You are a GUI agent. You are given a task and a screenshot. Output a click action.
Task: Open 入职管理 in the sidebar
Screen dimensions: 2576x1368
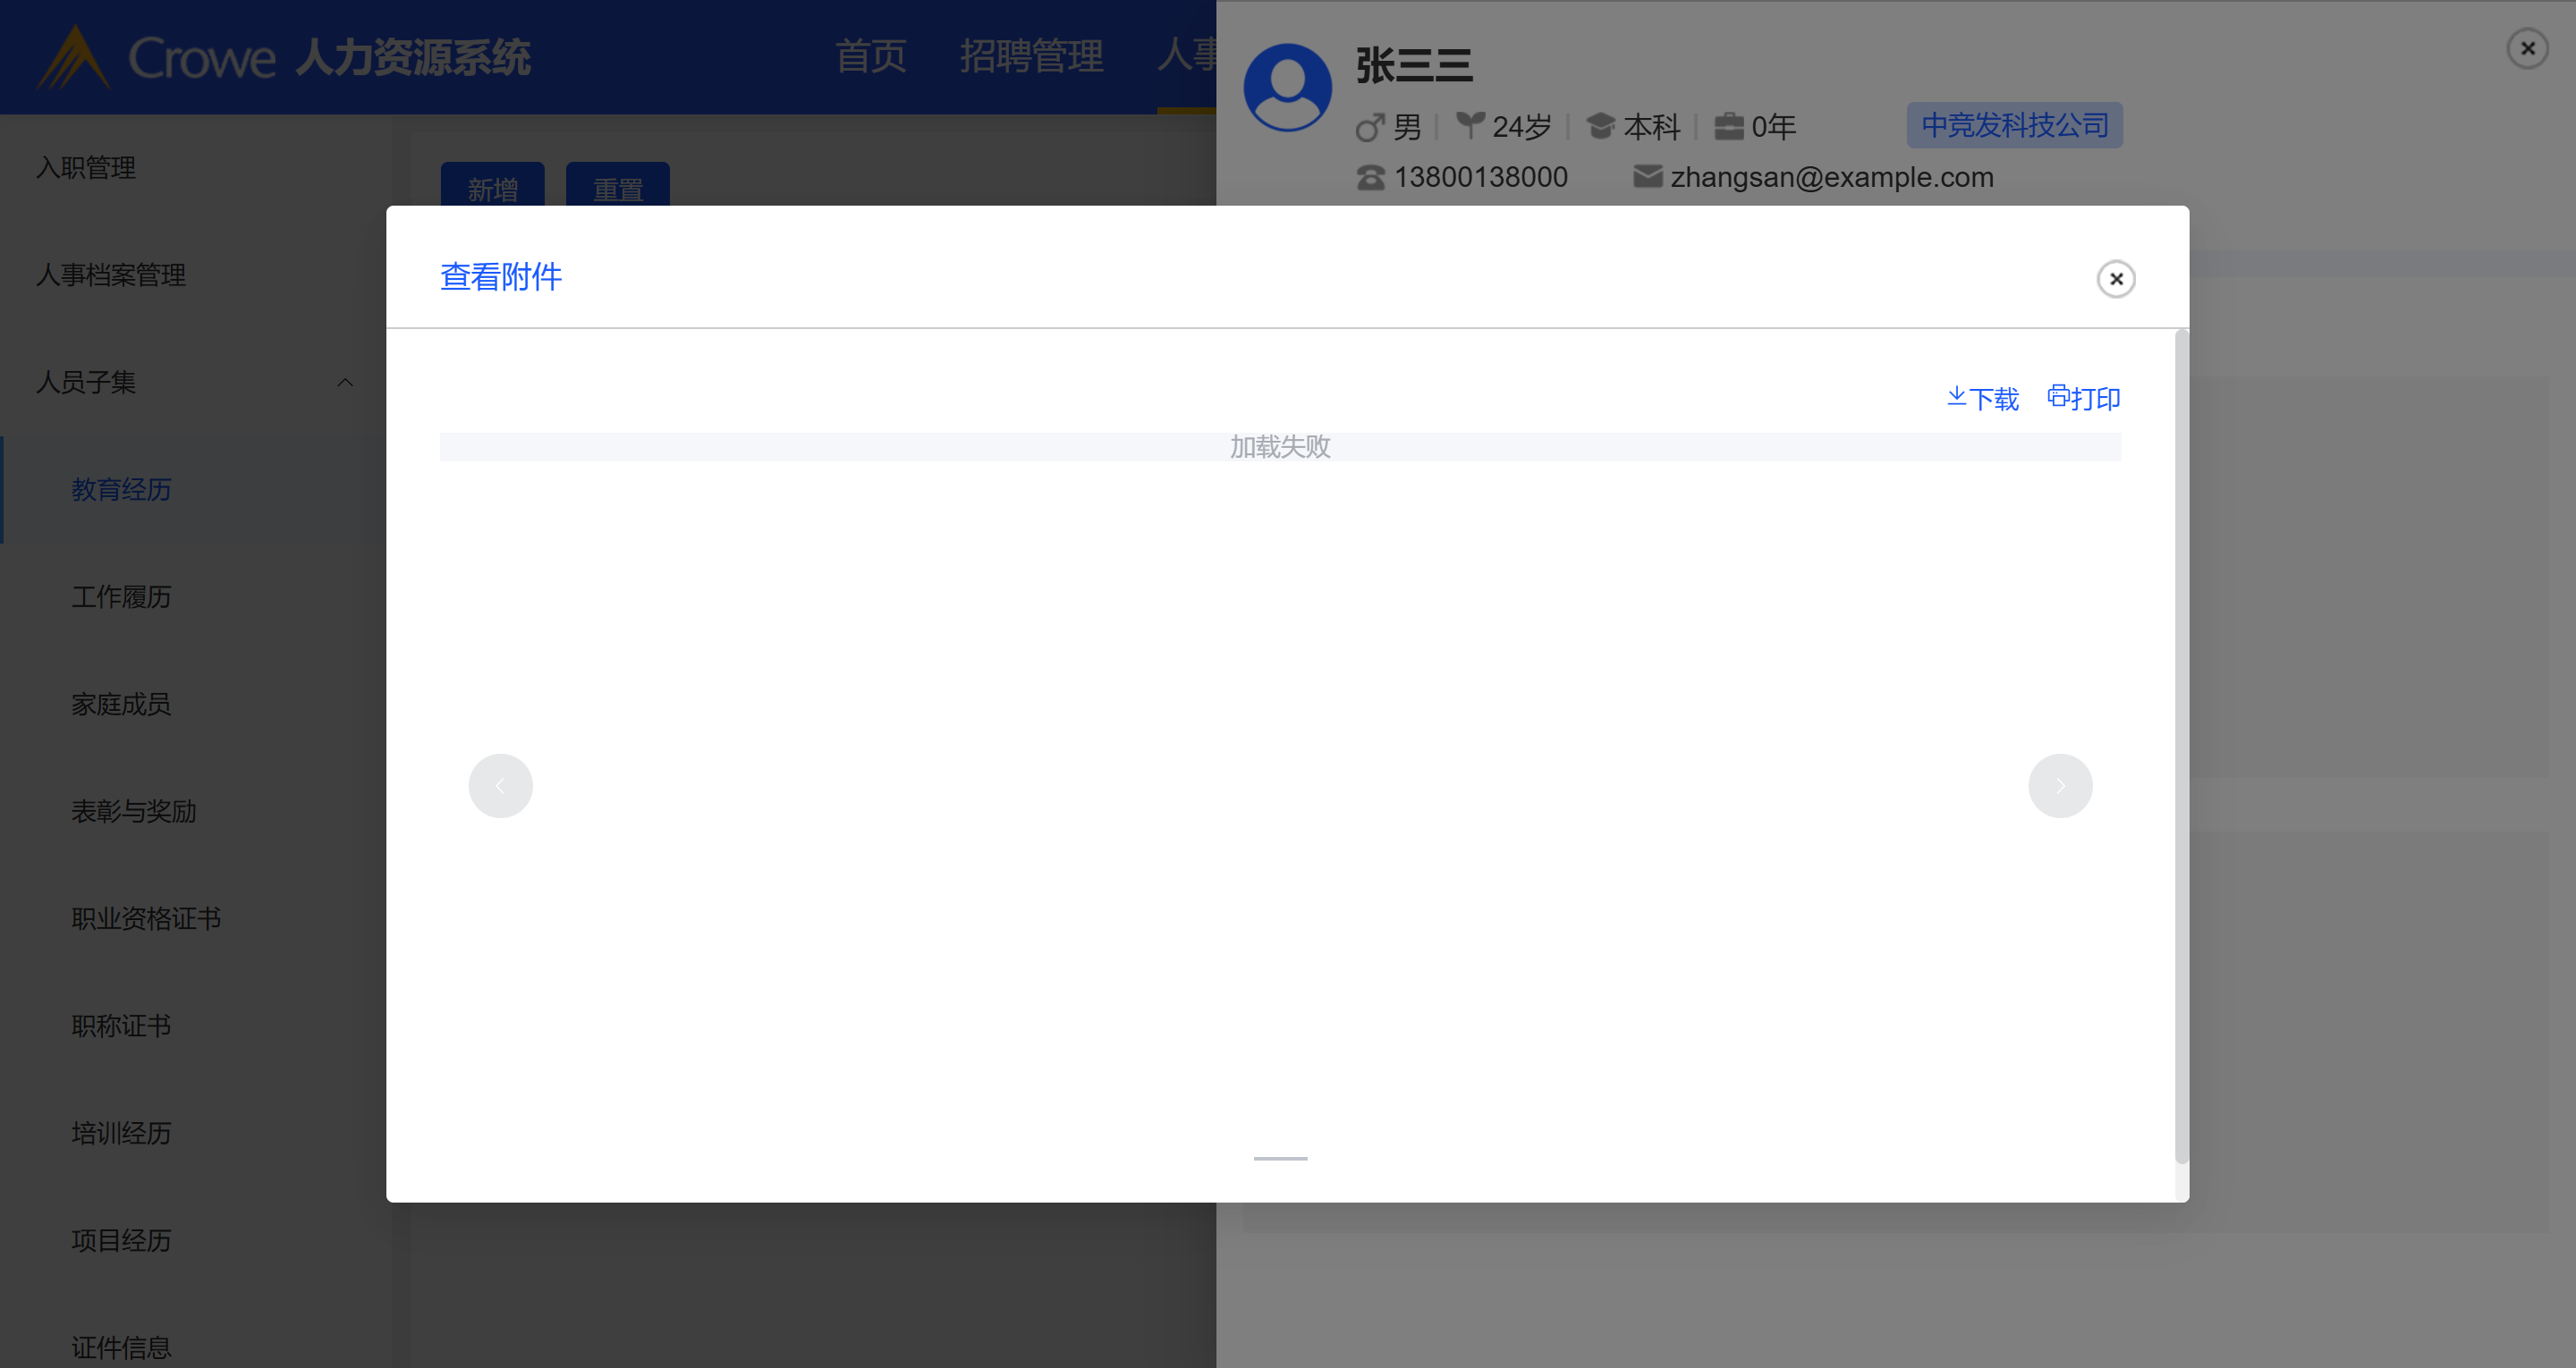point(86,167)
